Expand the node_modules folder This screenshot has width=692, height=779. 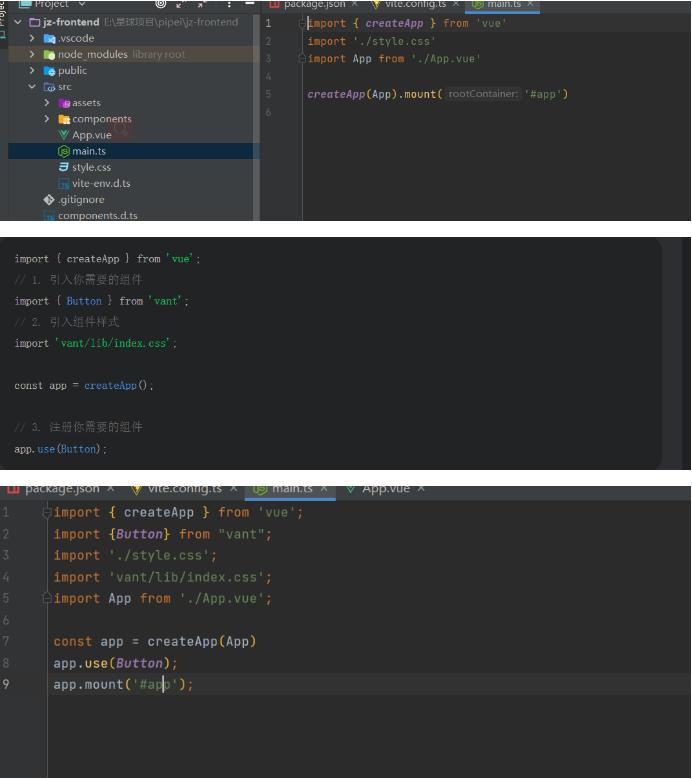[x=32, y=54]
